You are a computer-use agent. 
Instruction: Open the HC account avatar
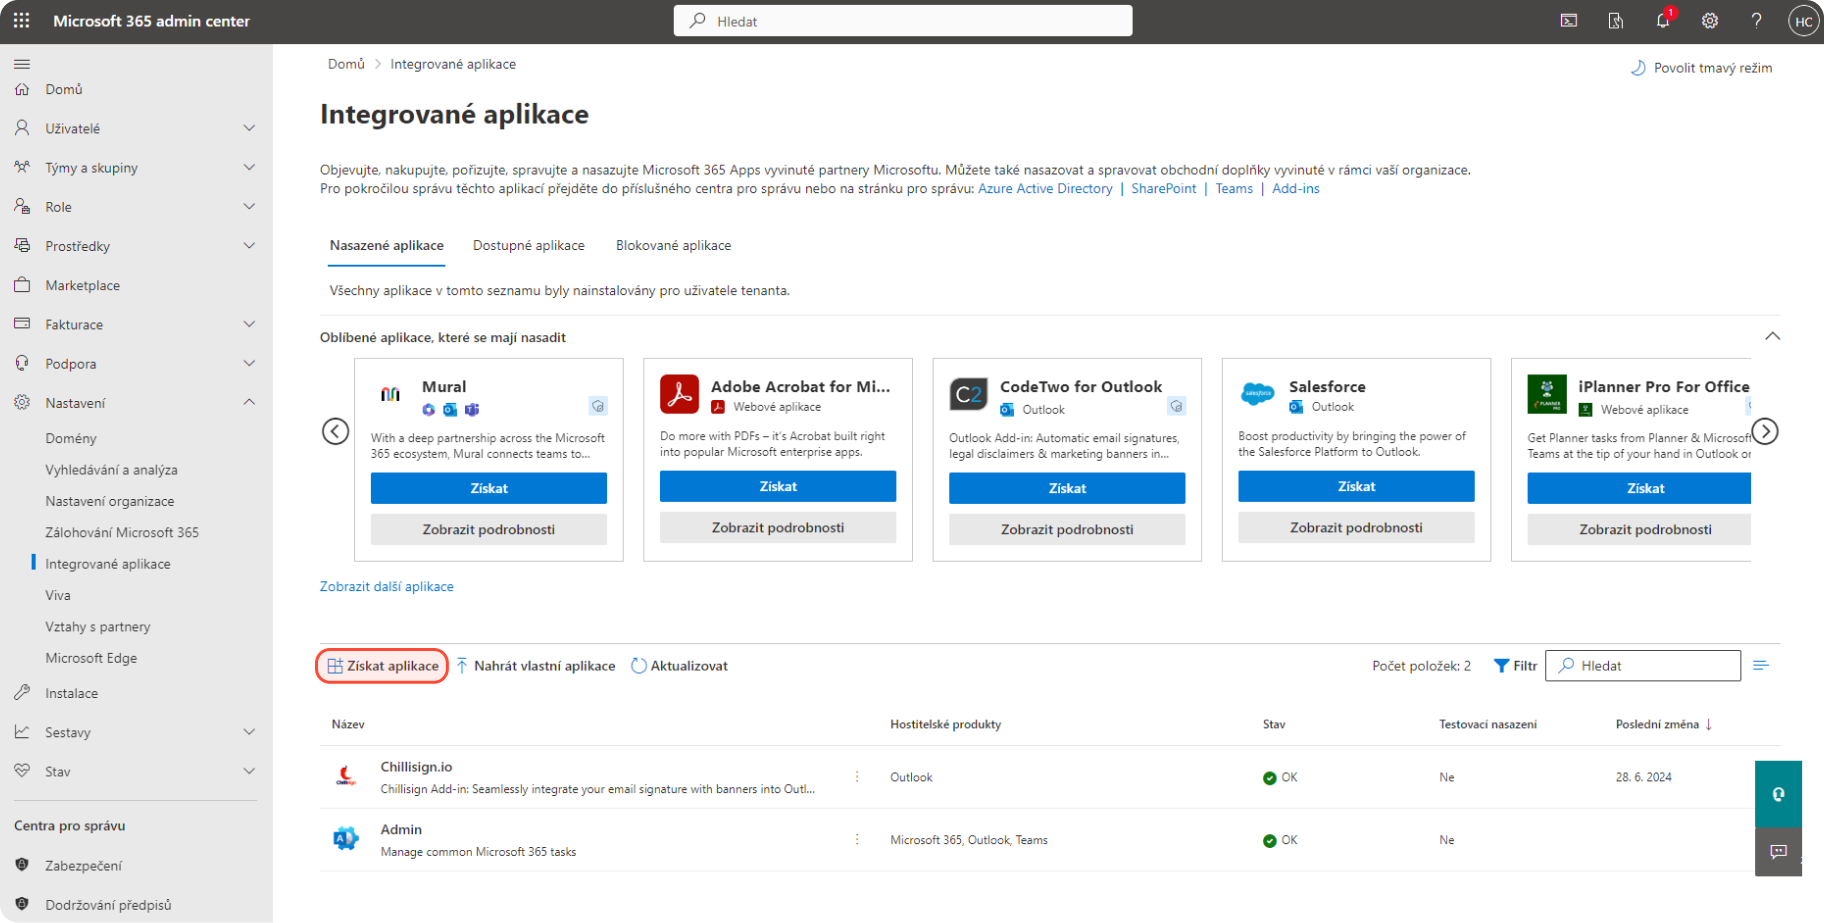tap(1803, 21)
